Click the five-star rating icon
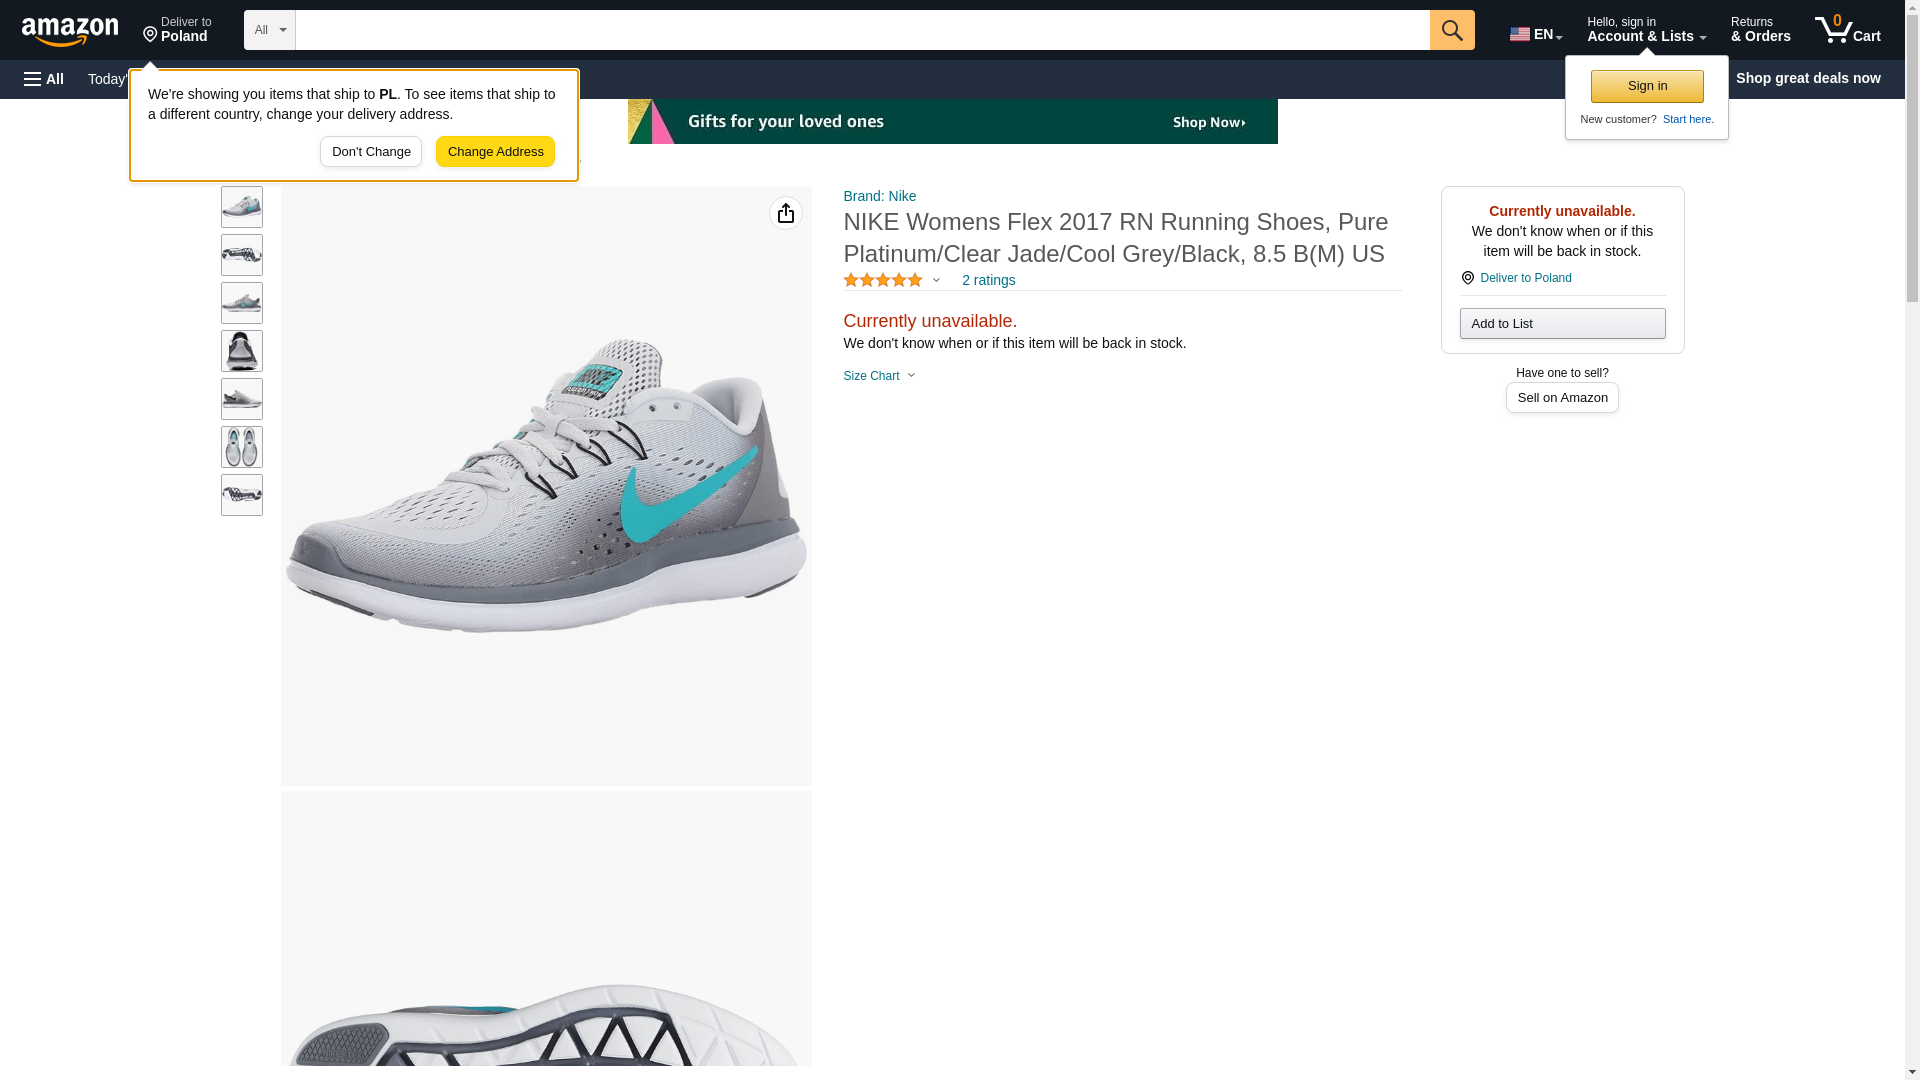 tap(883, 281)
